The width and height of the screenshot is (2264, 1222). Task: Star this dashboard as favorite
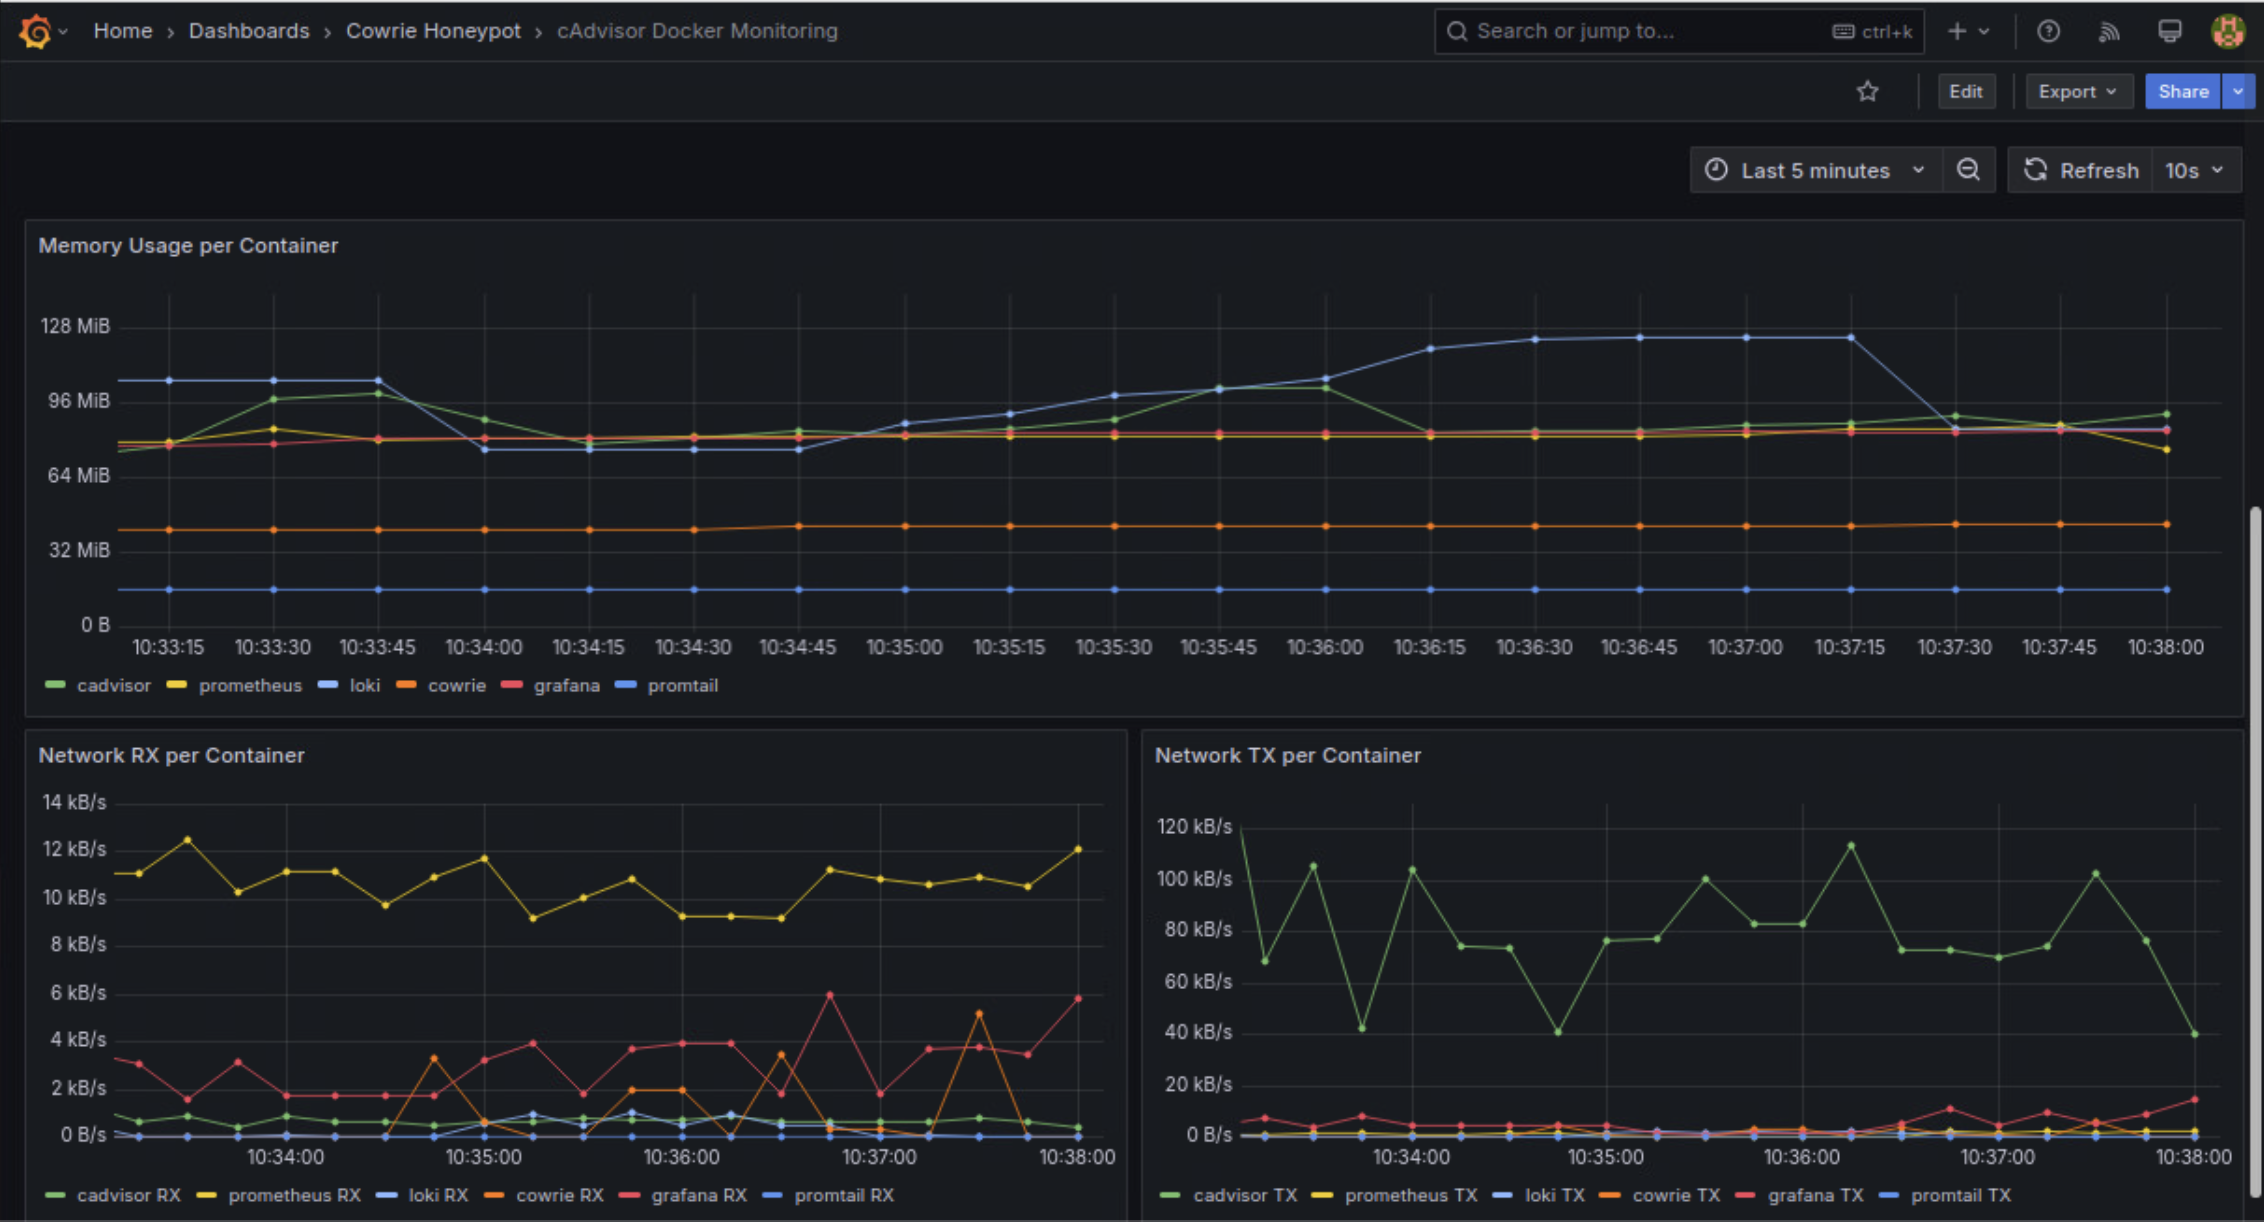(x=1867, y=92)
